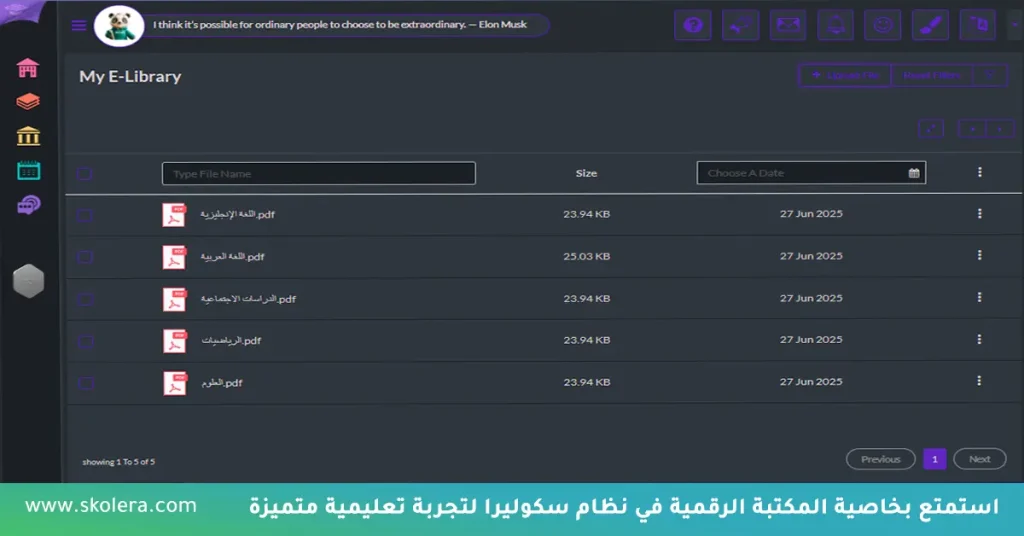
Task: Open the hamburger menu beside the panda avatar
Action: click(79, 25)
